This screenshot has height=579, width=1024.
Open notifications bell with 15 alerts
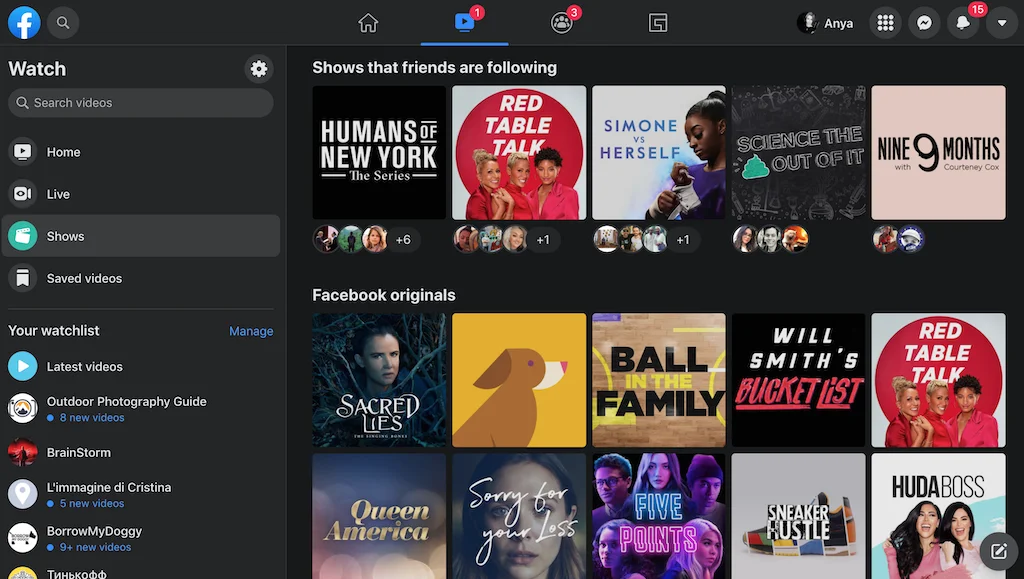[963, 23]
